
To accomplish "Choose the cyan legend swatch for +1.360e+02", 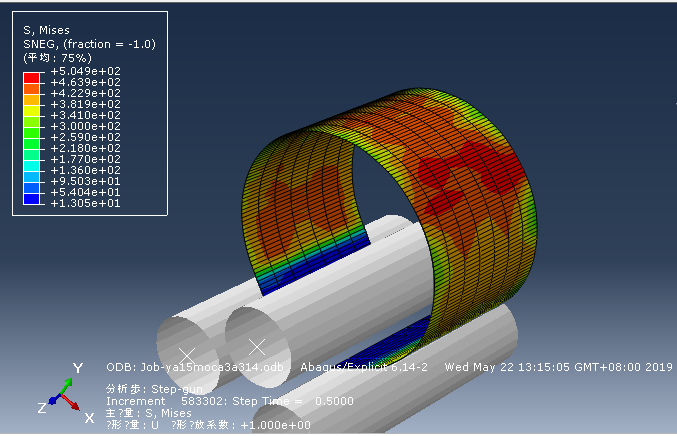I will 32,166.
